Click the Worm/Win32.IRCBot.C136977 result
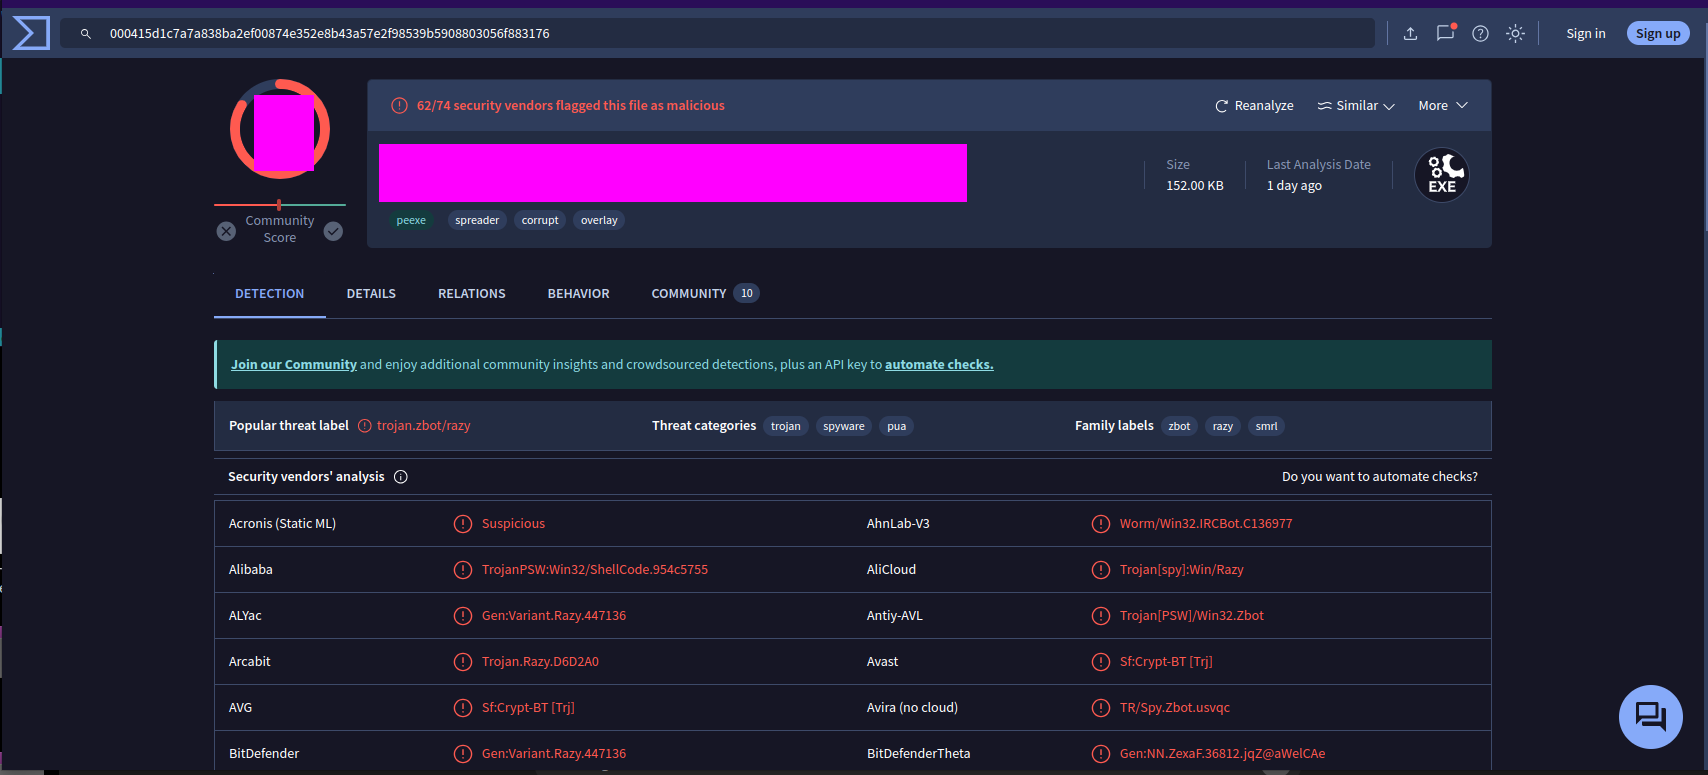 pos(1206,524)
